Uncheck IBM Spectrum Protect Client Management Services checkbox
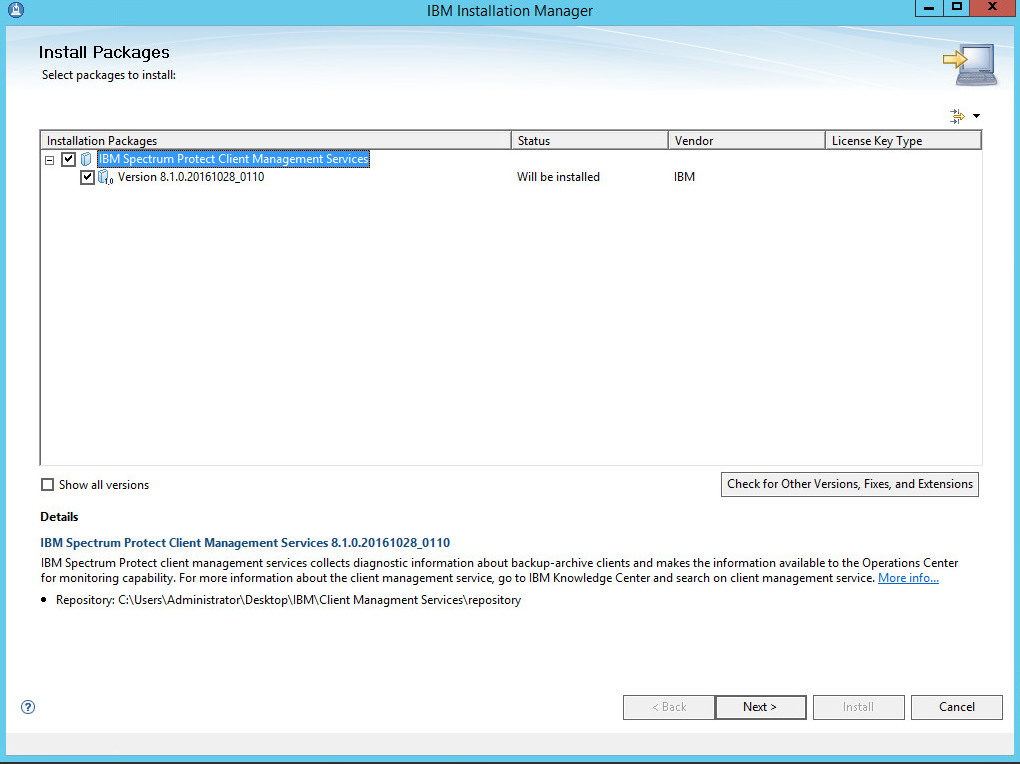 click(x=69, y=160)
